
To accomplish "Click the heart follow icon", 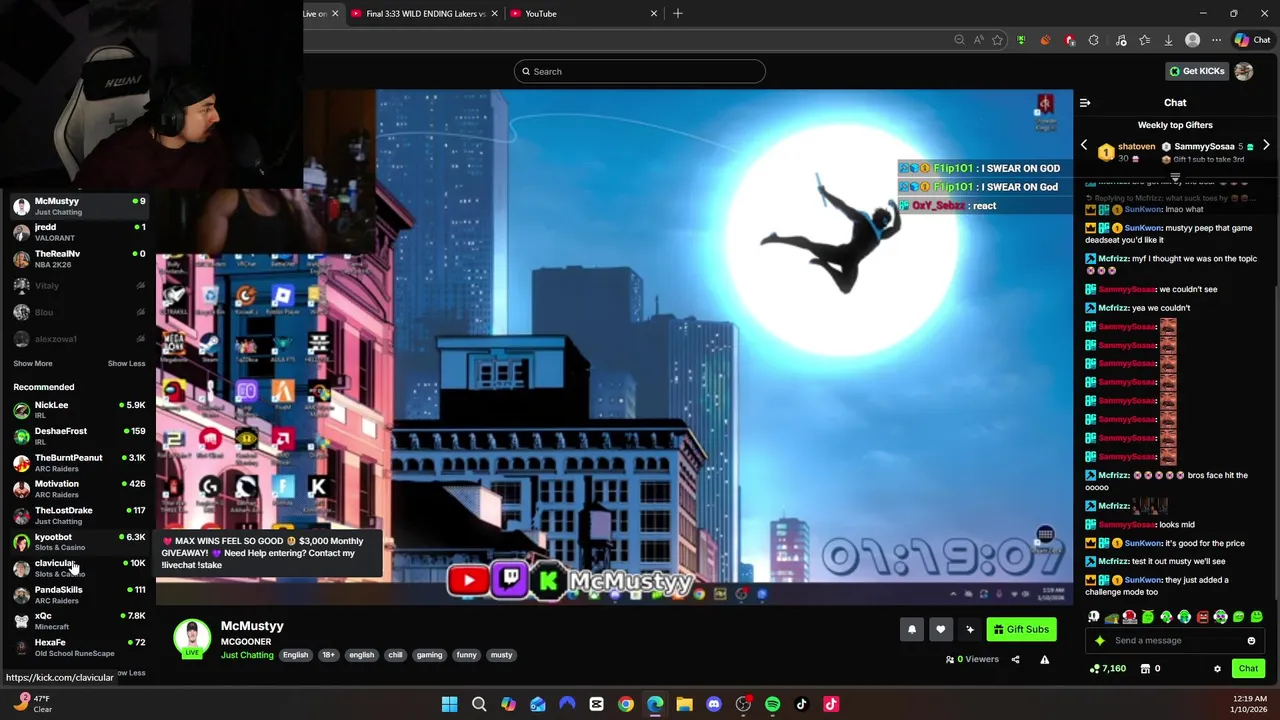I will point(940,629).
